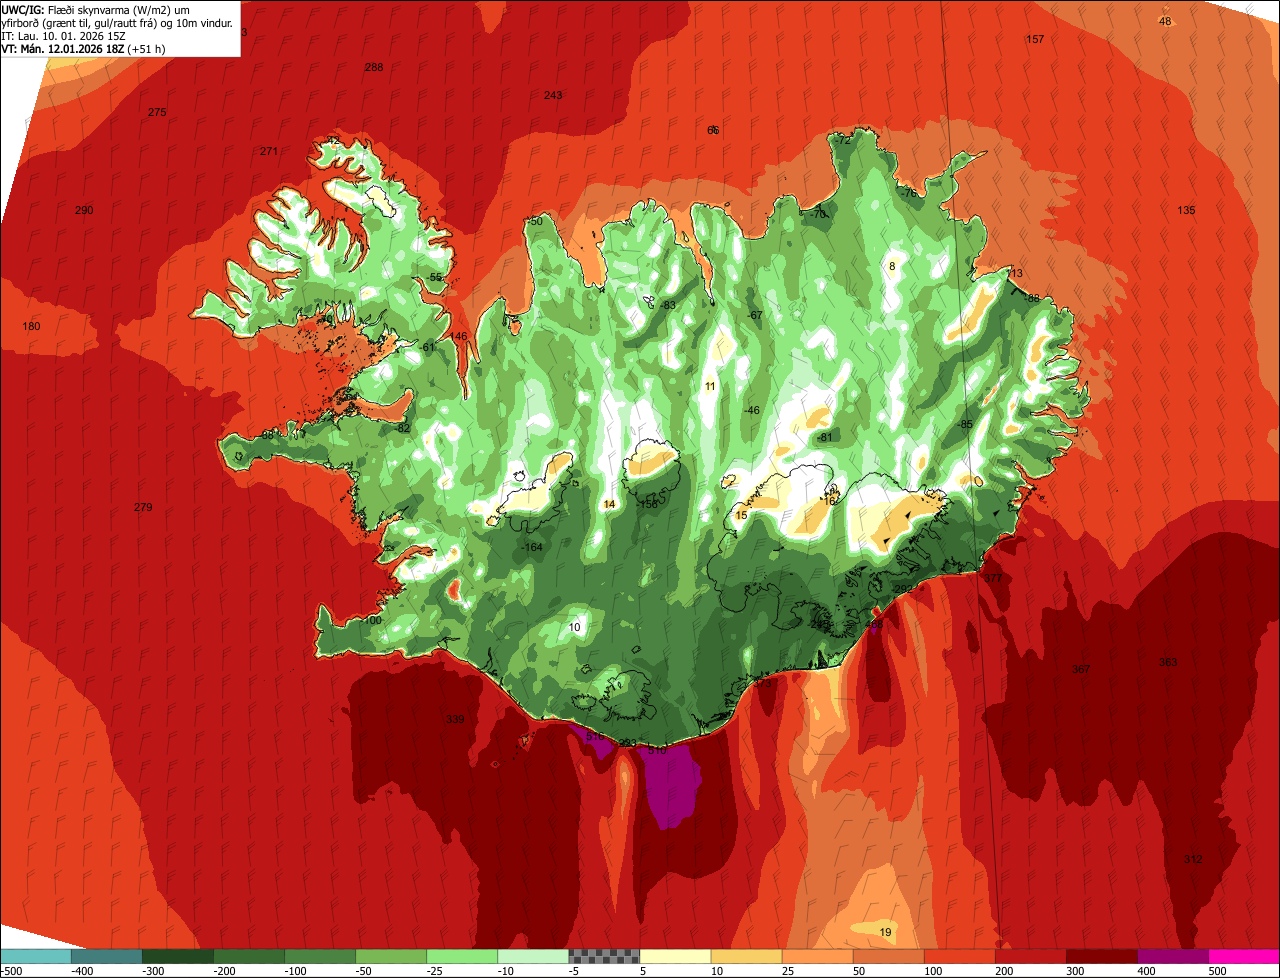Click the value 312 in the lower right

tap(1193, 859)
